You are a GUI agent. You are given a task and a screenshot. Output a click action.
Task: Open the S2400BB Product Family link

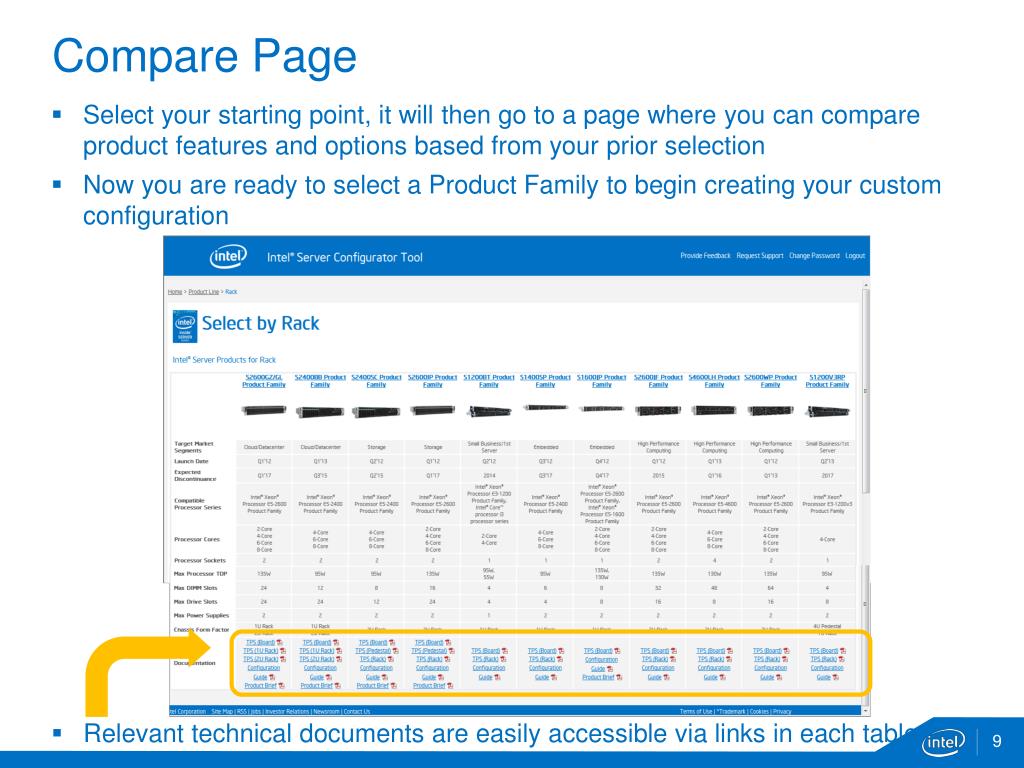point(320,381)
